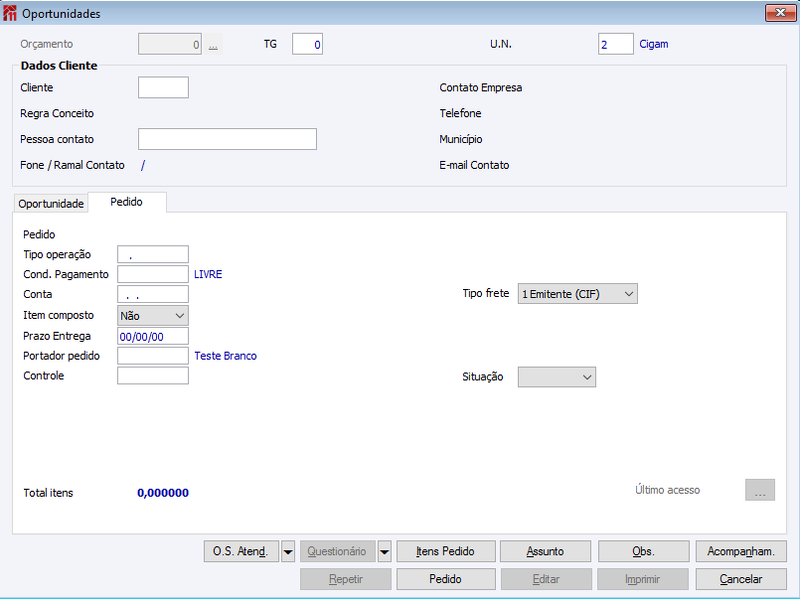Click the O.S. Atend. button
This screenshot has width=800, height=599.
pyautogui.click(x=241, y=552)
